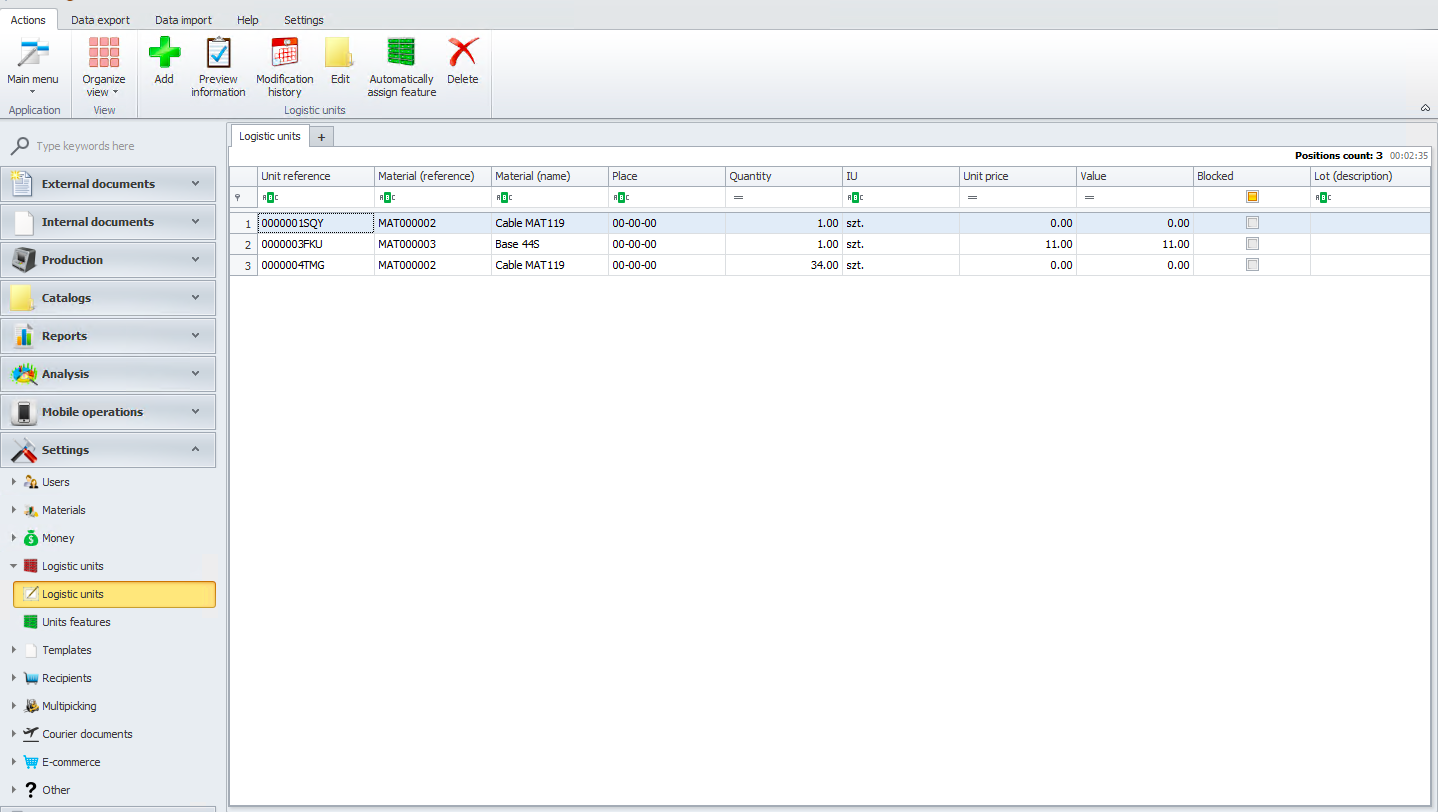Image resolution: width=1438 pixels, height=812 pixels.
Task: Expand the External documents section chevron
Action: click(x=196, y=184)
